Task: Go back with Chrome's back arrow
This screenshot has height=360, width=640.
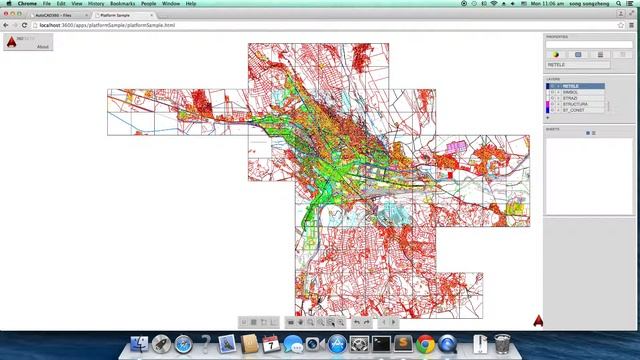Action: coord(6,25)
